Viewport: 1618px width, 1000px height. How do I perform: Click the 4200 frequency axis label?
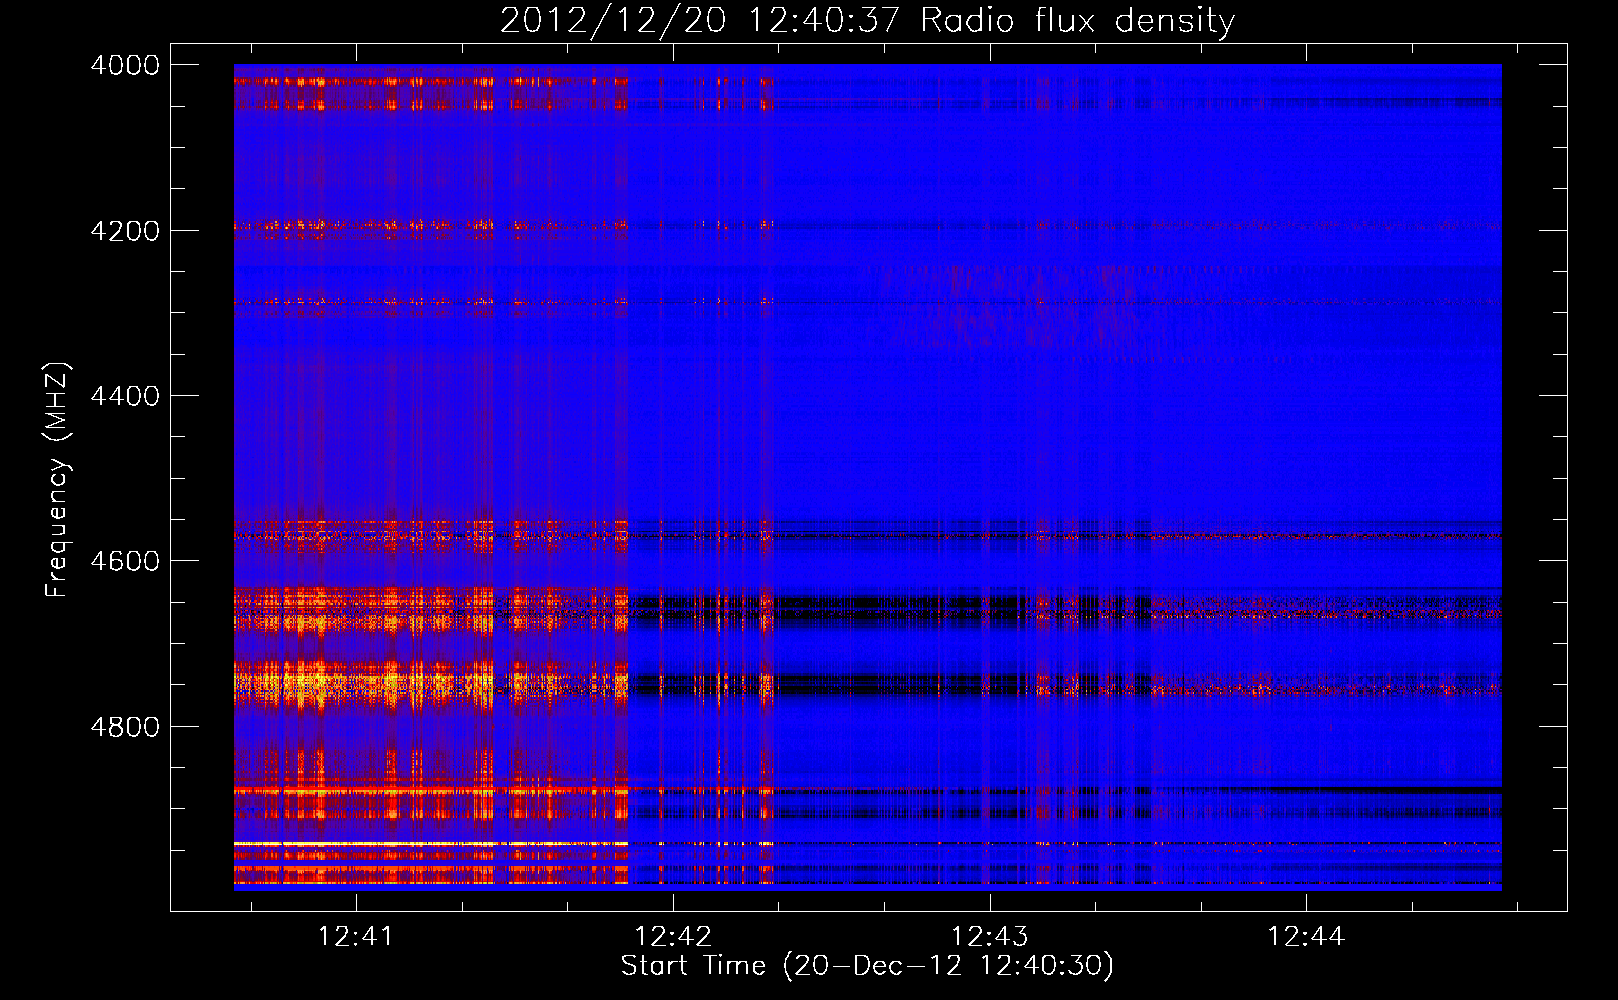tap(125, 231)
